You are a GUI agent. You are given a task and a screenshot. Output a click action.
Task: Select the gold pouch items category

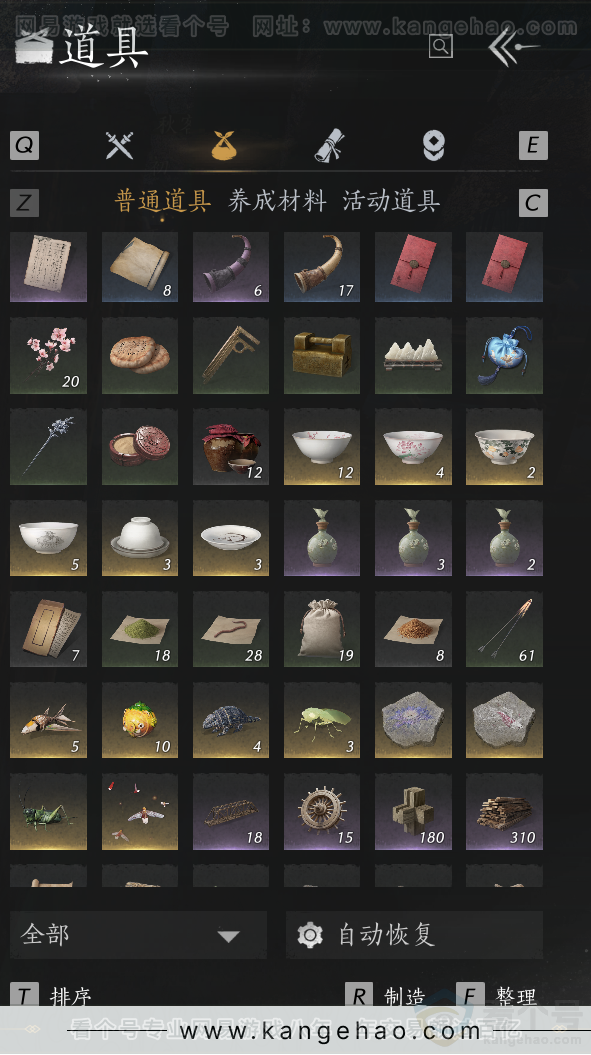pyautogui.click(x=224, y=145)
